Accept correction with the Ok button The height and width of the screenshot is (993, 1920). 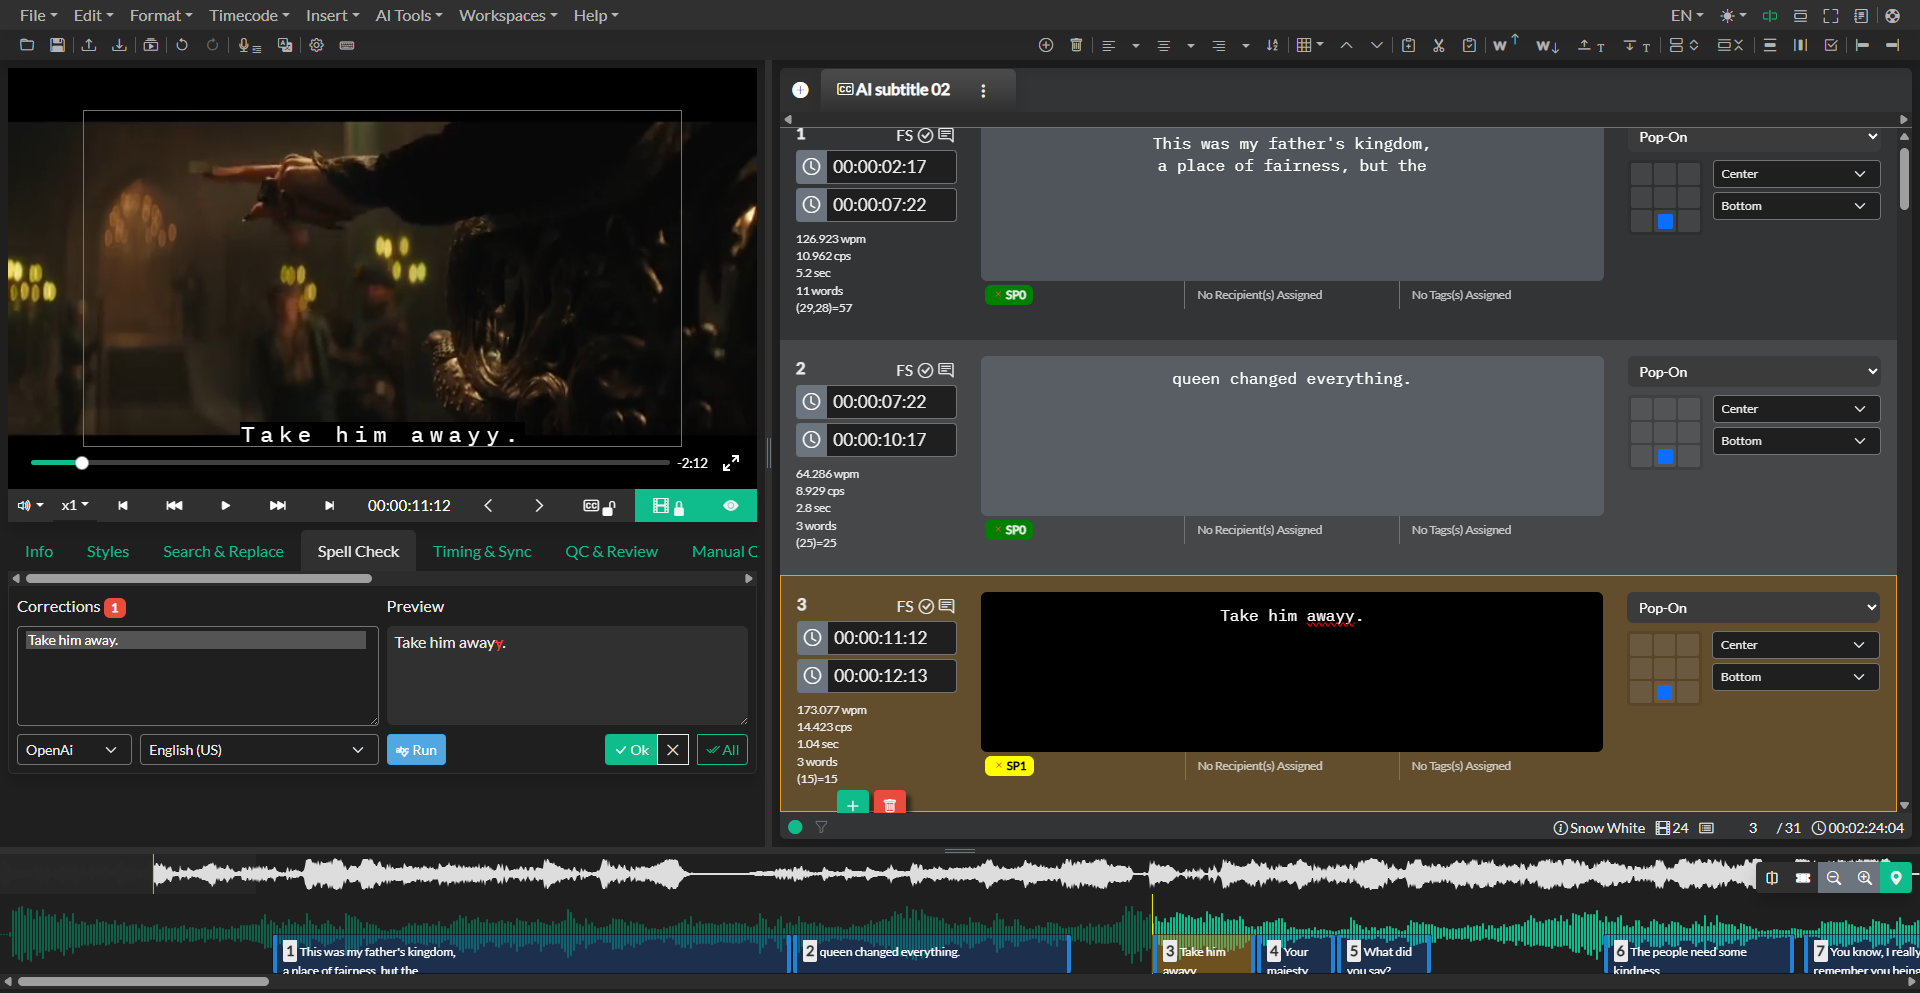point(631,750)
